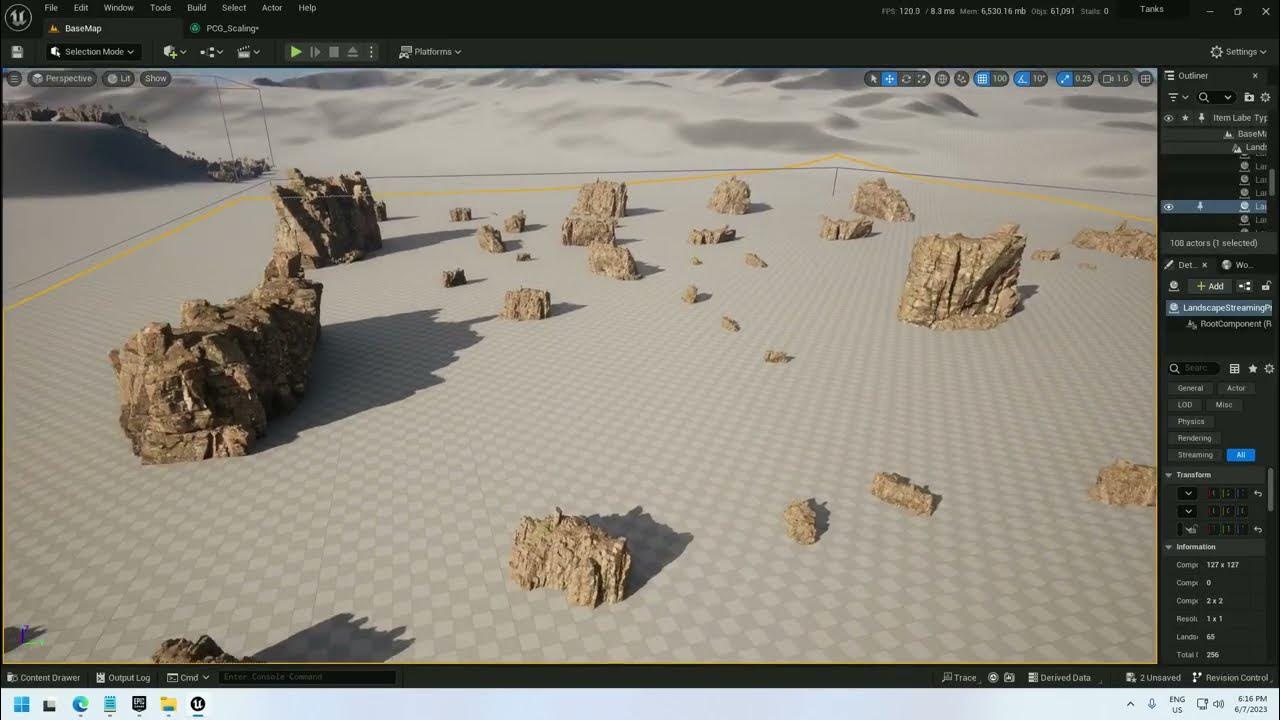Screen dimensions: 1280x720
Task: Open the Platforms dropdown
Action: point(431,52)
